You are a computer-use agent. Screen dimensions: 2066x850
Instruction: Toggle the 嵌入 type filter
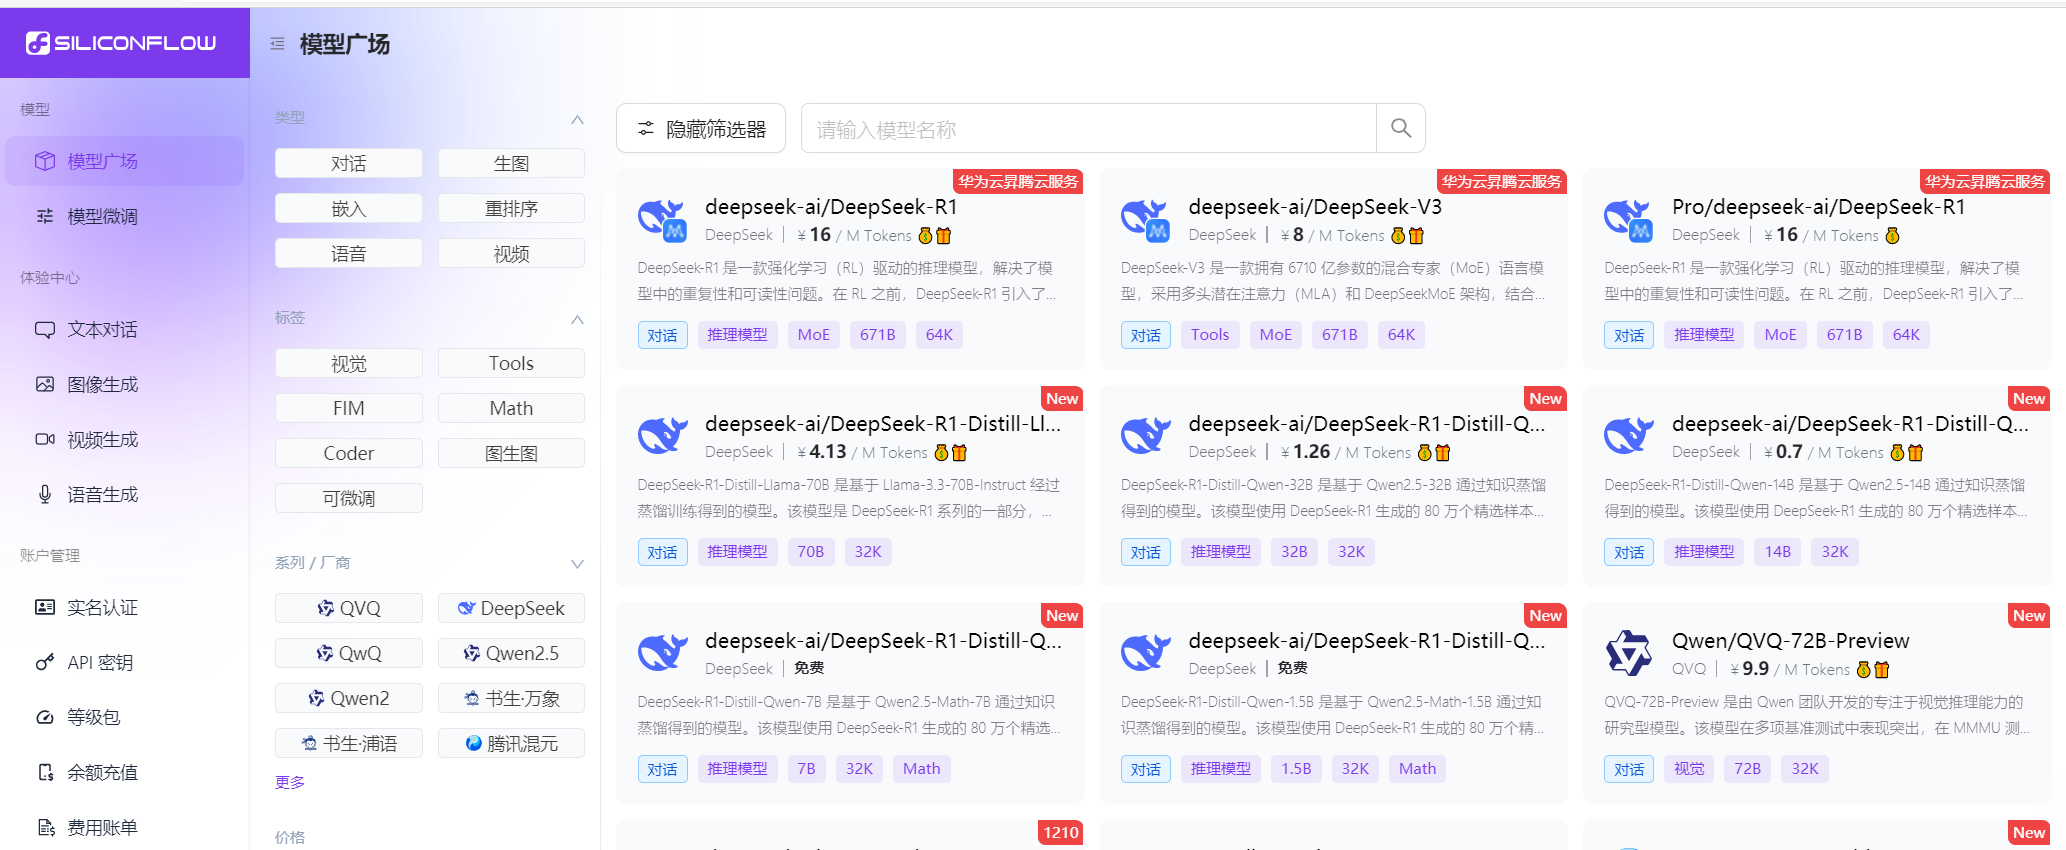pos(349,208)
